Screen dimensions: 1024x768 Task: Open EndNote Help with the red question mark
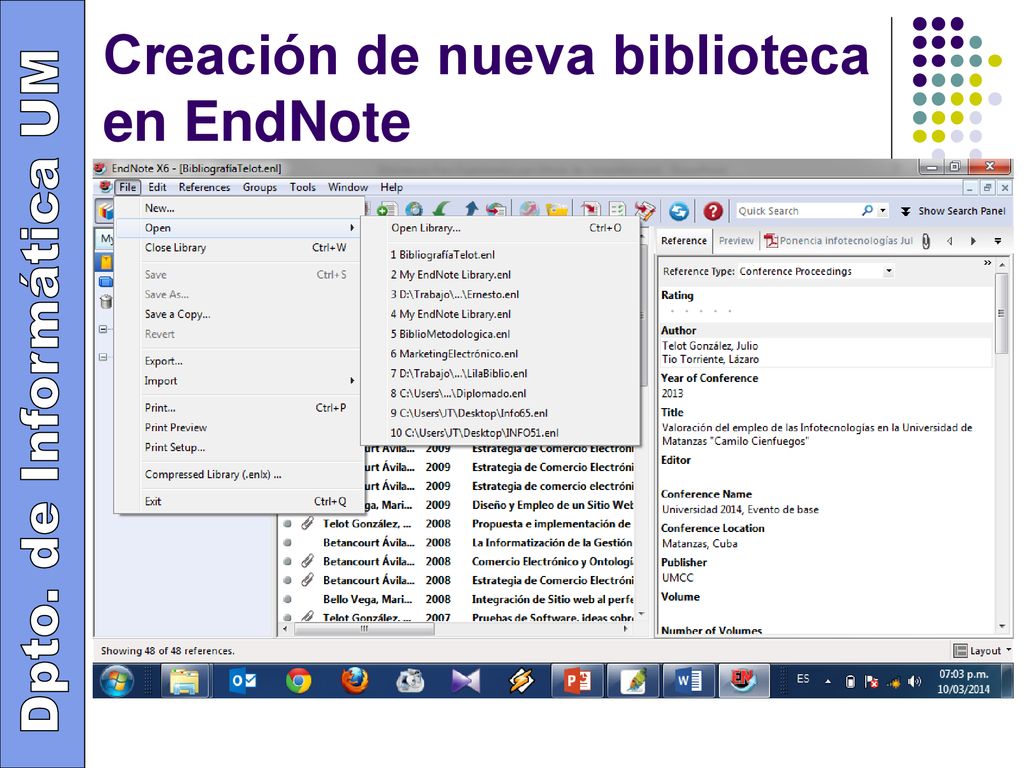coord(712,210)
